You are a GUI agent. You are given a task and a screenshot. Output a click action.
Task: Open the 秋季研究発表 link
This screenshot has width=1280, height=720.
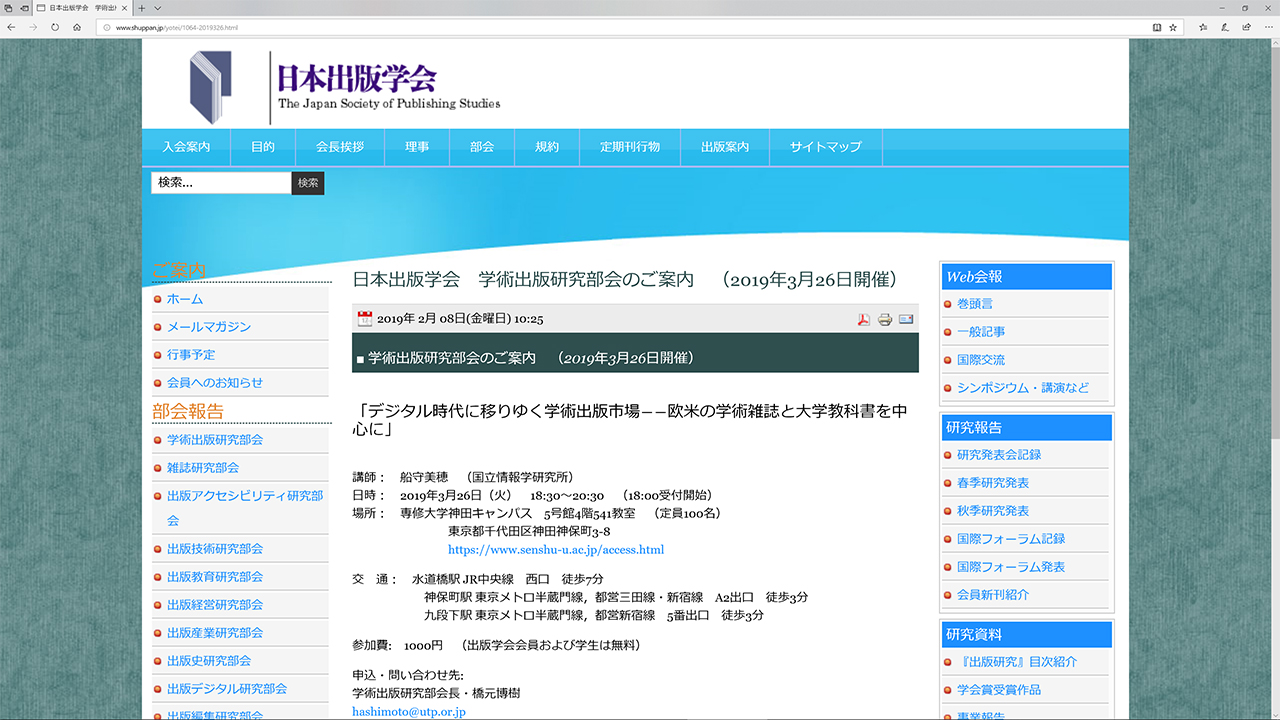point(993,511)
